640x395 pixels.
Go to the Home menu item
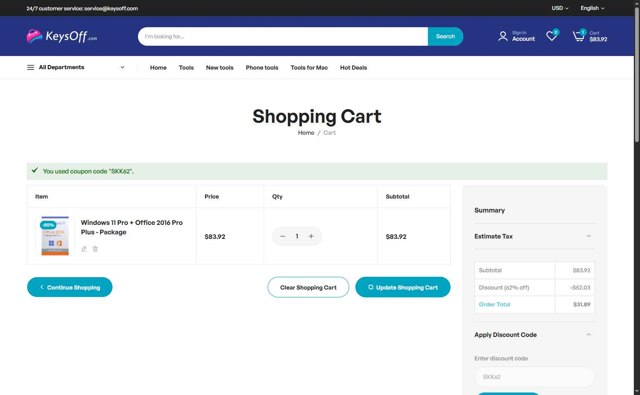[158, 68]
